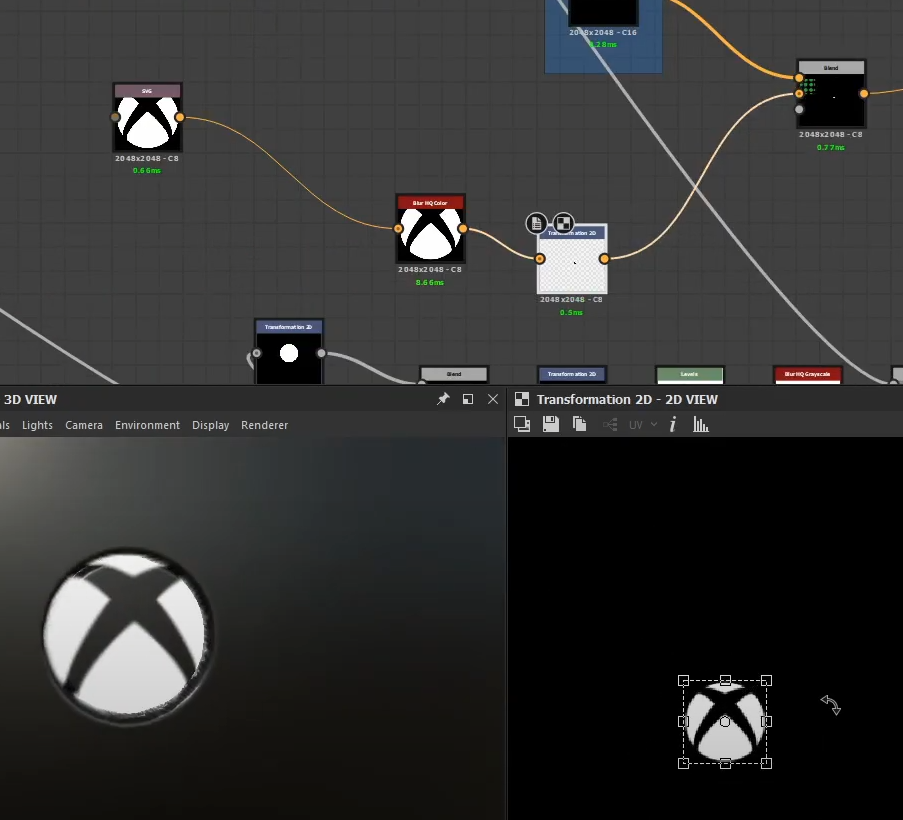Click the 3D VIEW maximize panel icon
The width and height of the screenshot is (903, 820).
(468, 398)
